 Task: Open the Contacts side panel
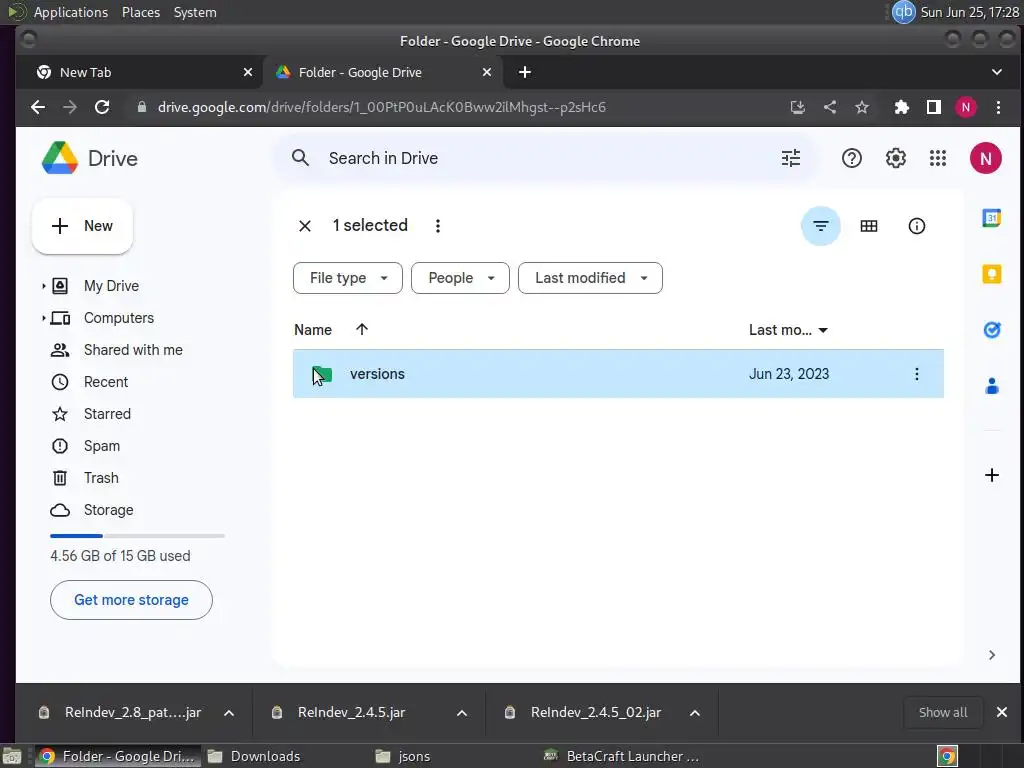(x=991, y=386)
